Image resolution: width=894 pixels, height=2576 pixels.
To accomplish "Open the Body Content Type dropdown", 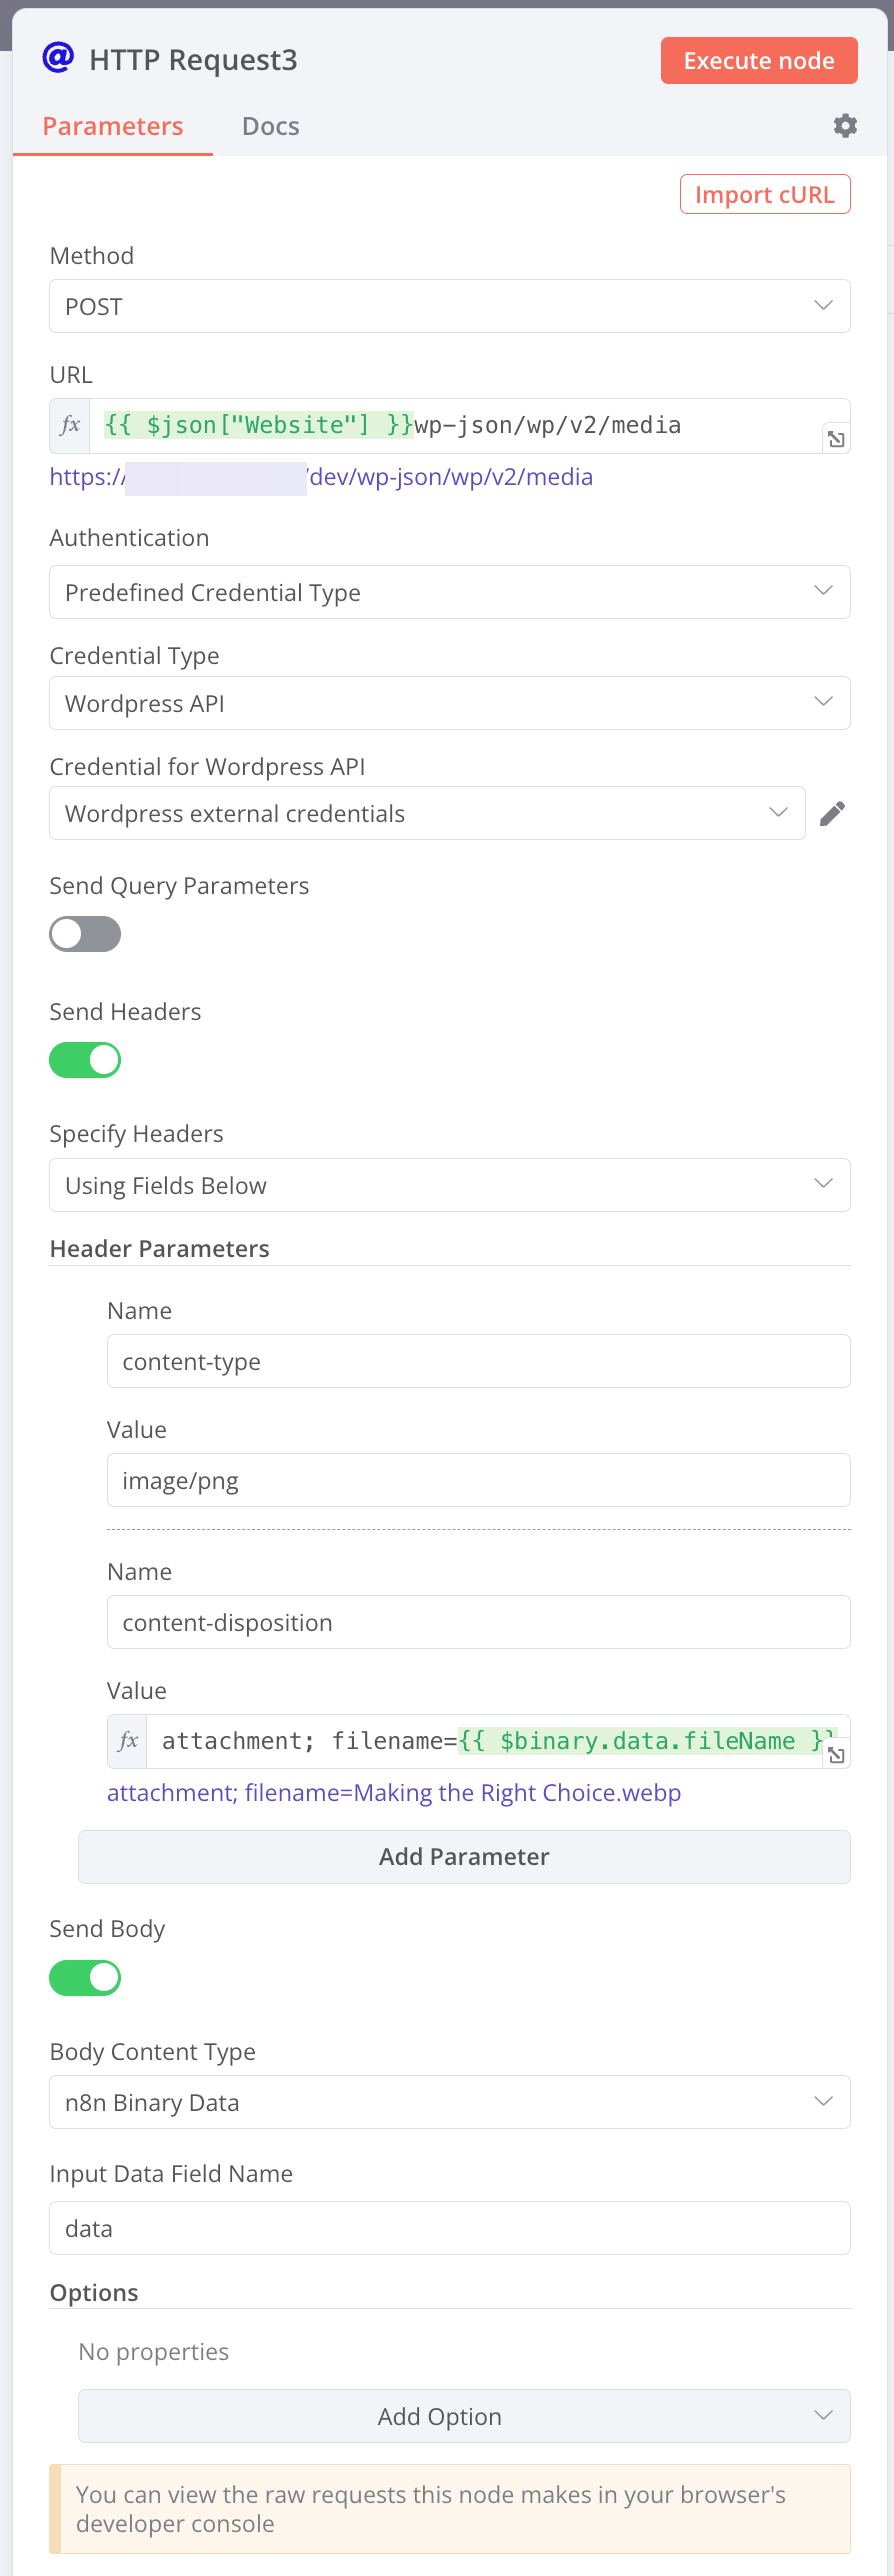I will click(449, 2102).
